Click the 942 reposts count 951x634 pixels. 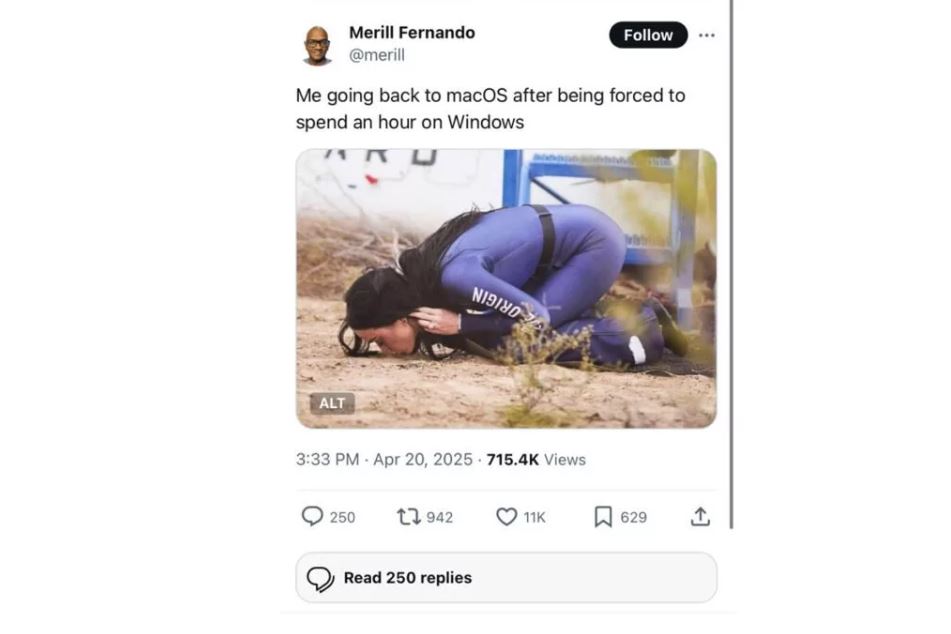(440, 518)
